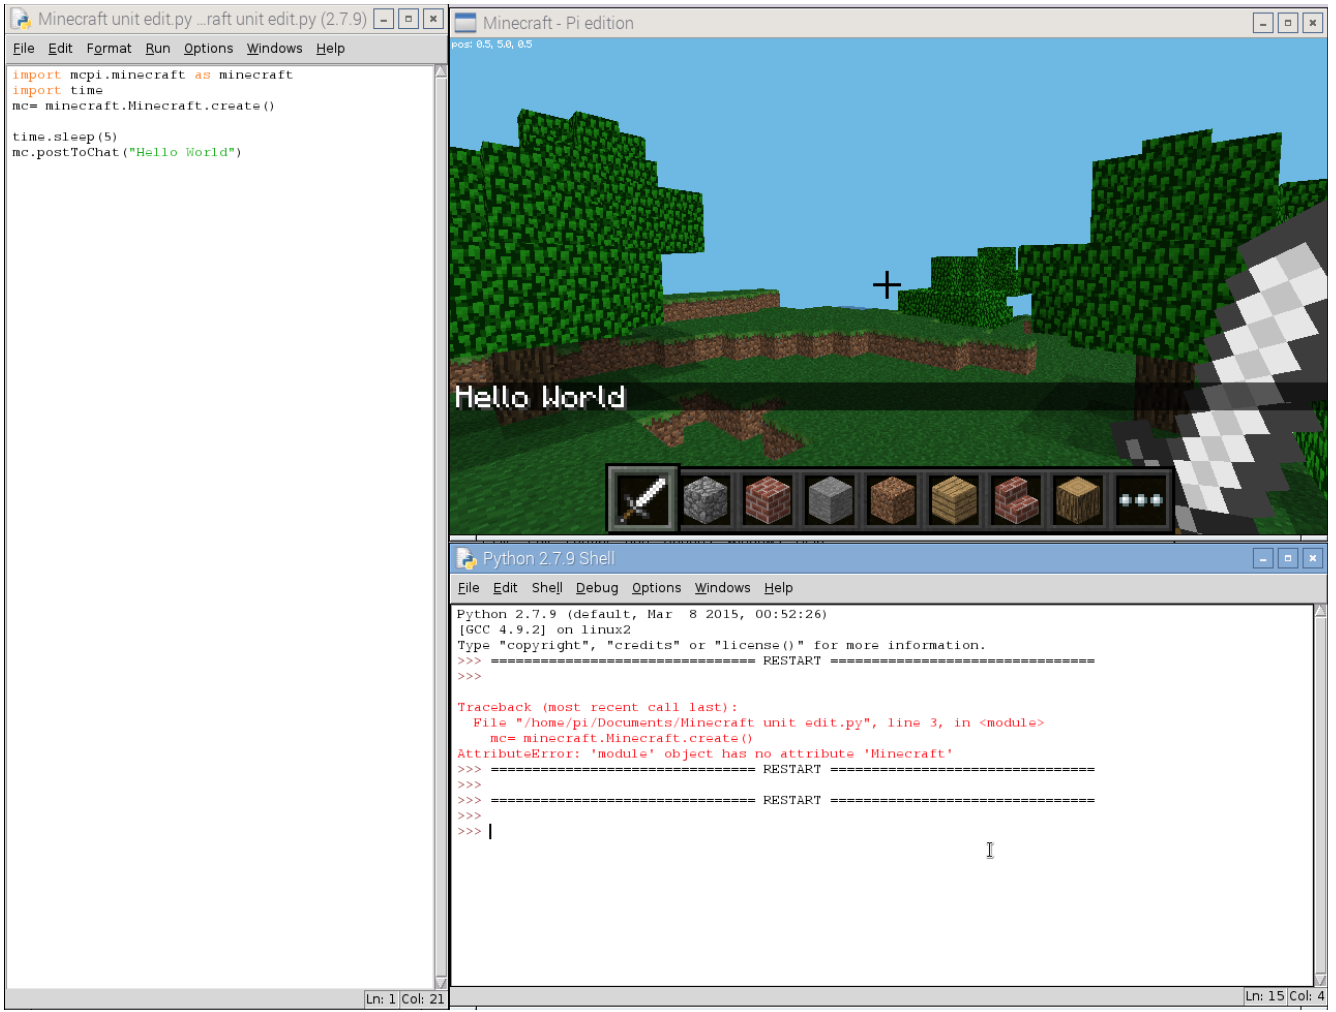Click 'Ln: 1' in the editor status bar
Viewport: 1336px width, 1012px height.
381,999
